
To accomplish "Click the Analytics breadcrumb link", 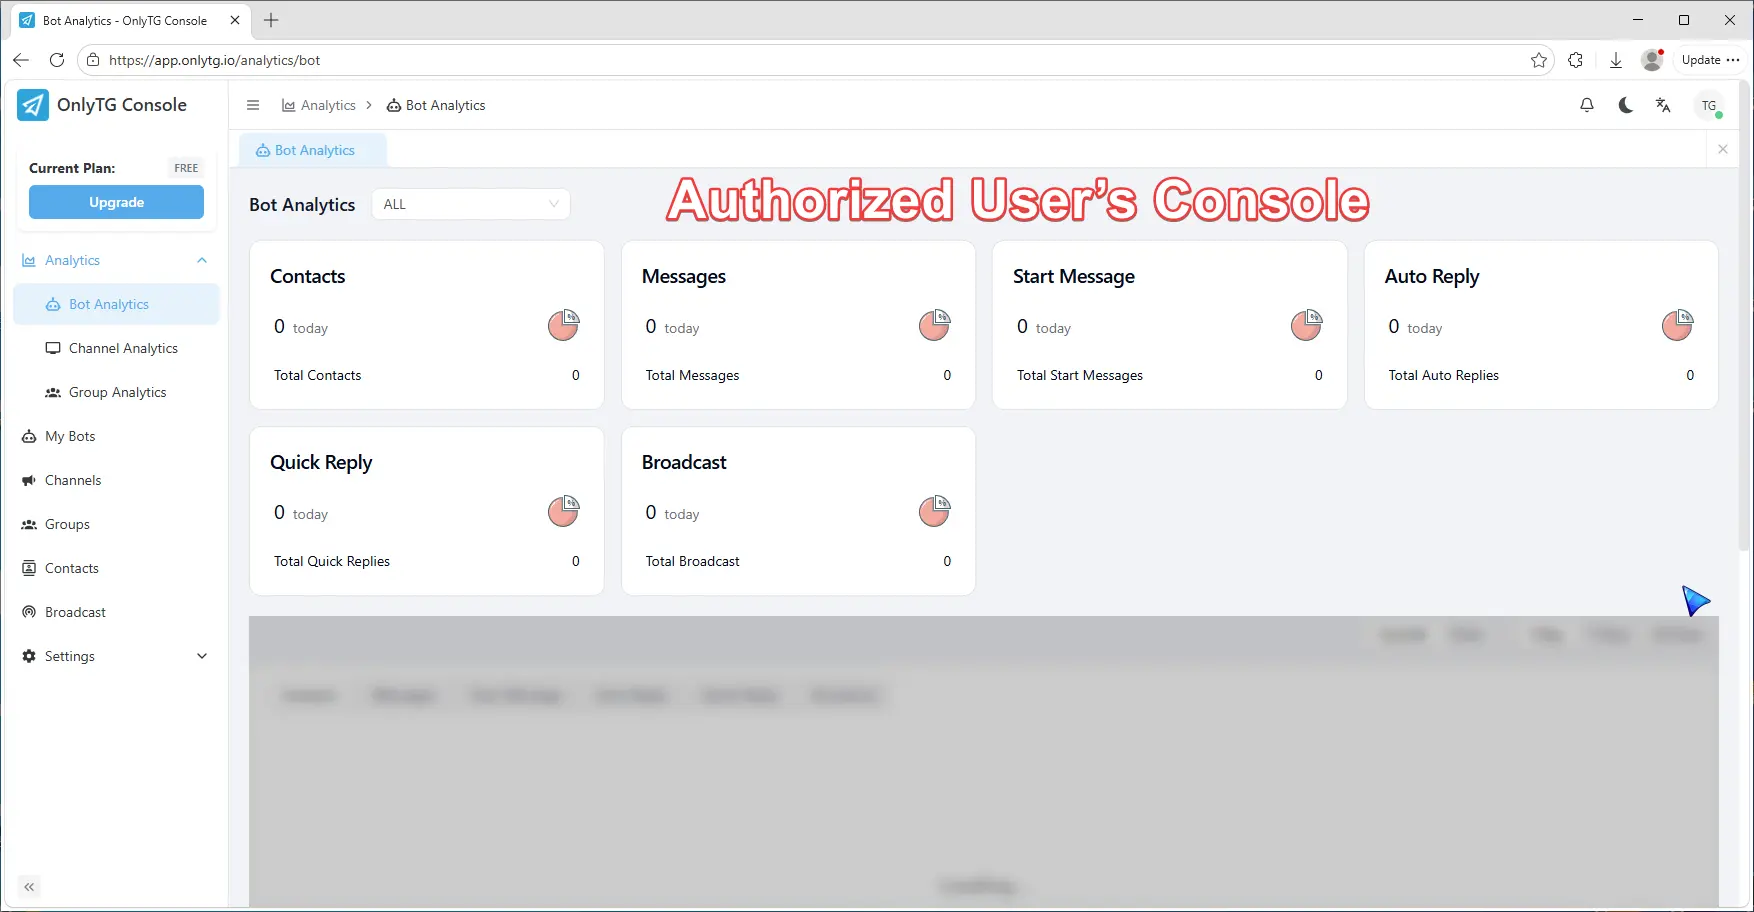I will pos(328,105).
